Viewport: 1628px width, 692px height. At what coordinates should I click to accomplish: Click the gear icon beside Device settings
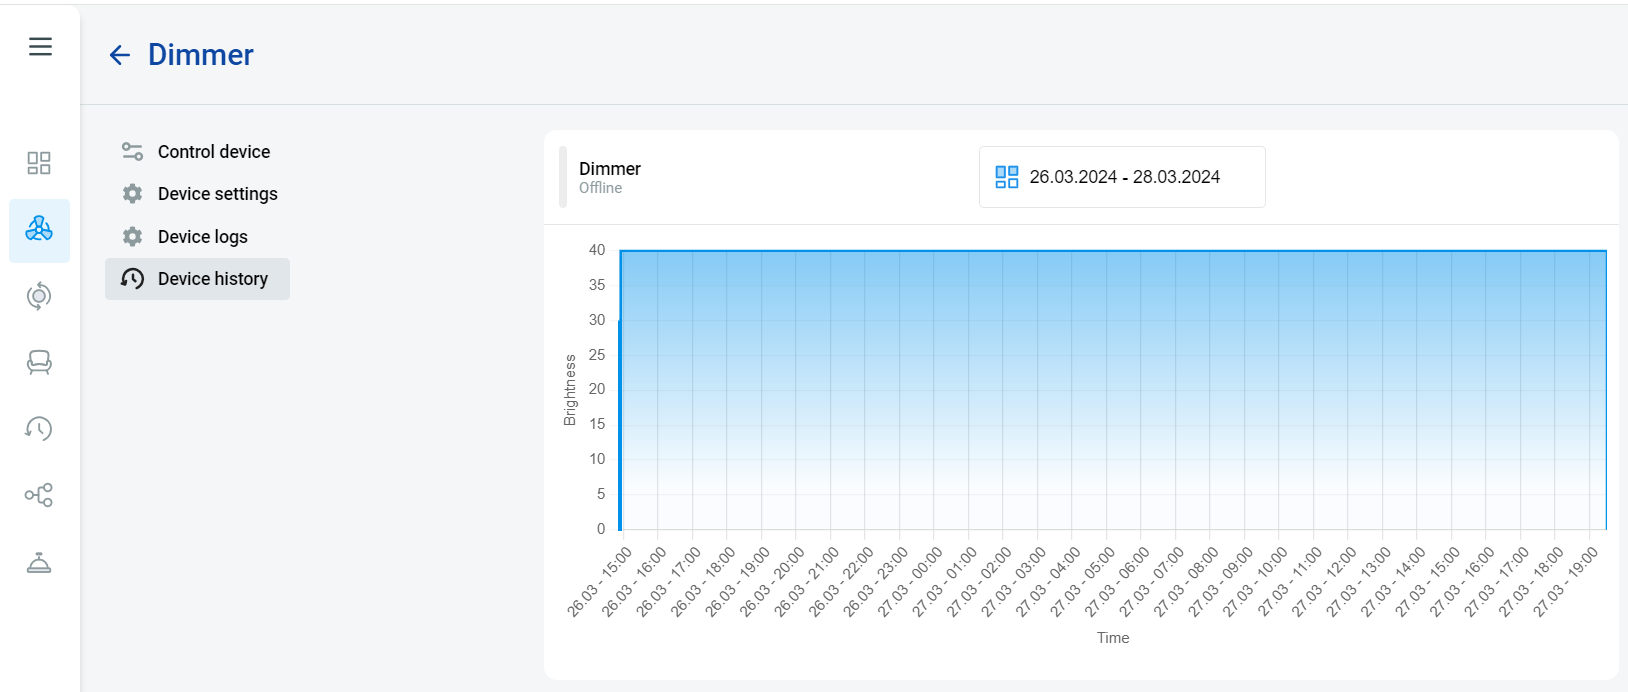click(x=132, y=194)
